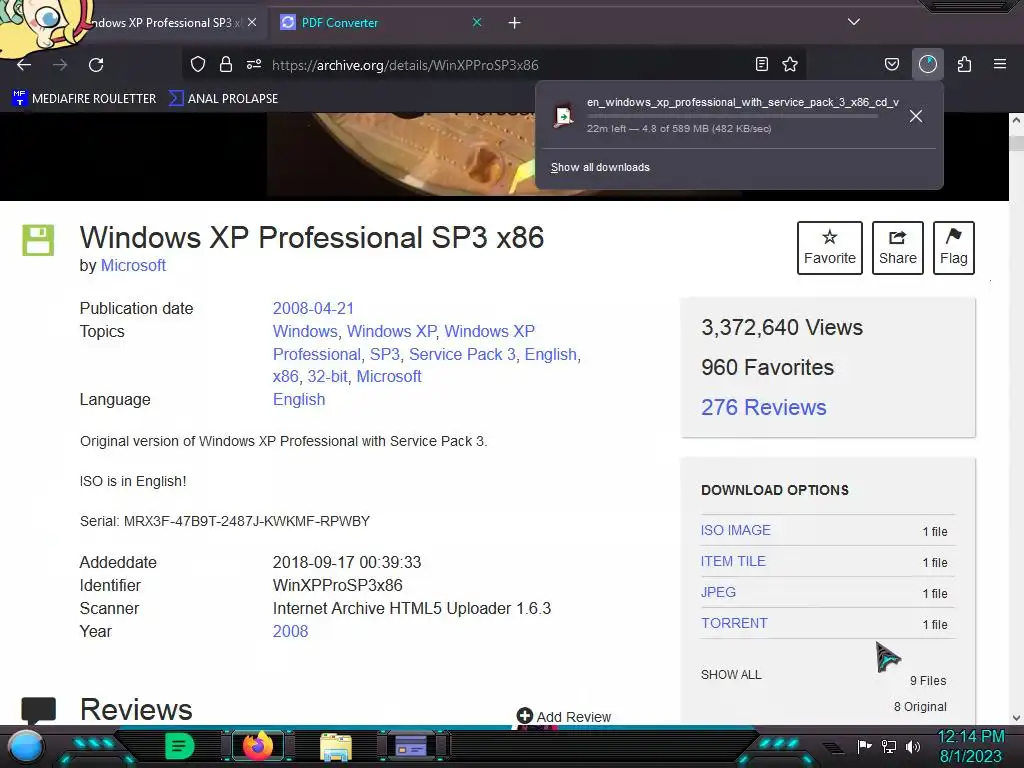Open the Windows XP topic link
The width and height of the screenshot is (1024, 768).
click(x=391, y=331)
